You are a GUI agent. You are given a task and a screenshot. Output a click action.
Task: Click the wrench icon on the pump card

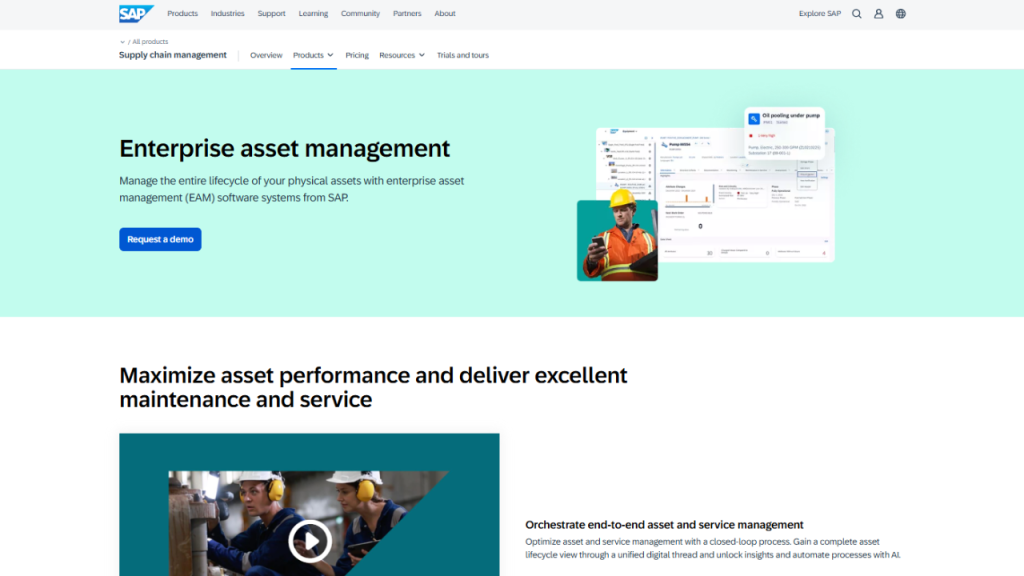754,119
